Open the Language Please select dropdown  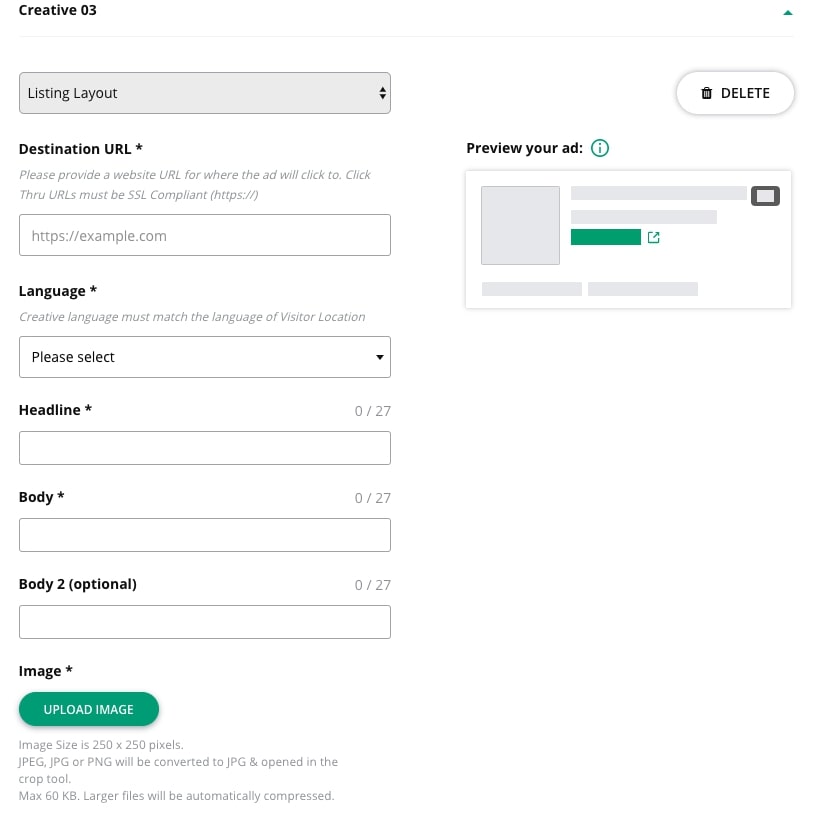point(205,357)
